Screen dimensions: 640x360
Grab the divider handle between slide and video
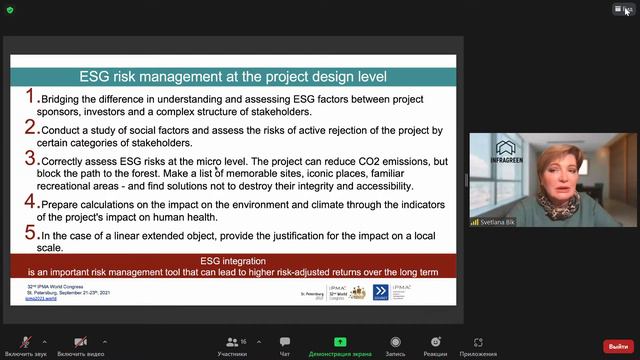[x=466, y=180]
